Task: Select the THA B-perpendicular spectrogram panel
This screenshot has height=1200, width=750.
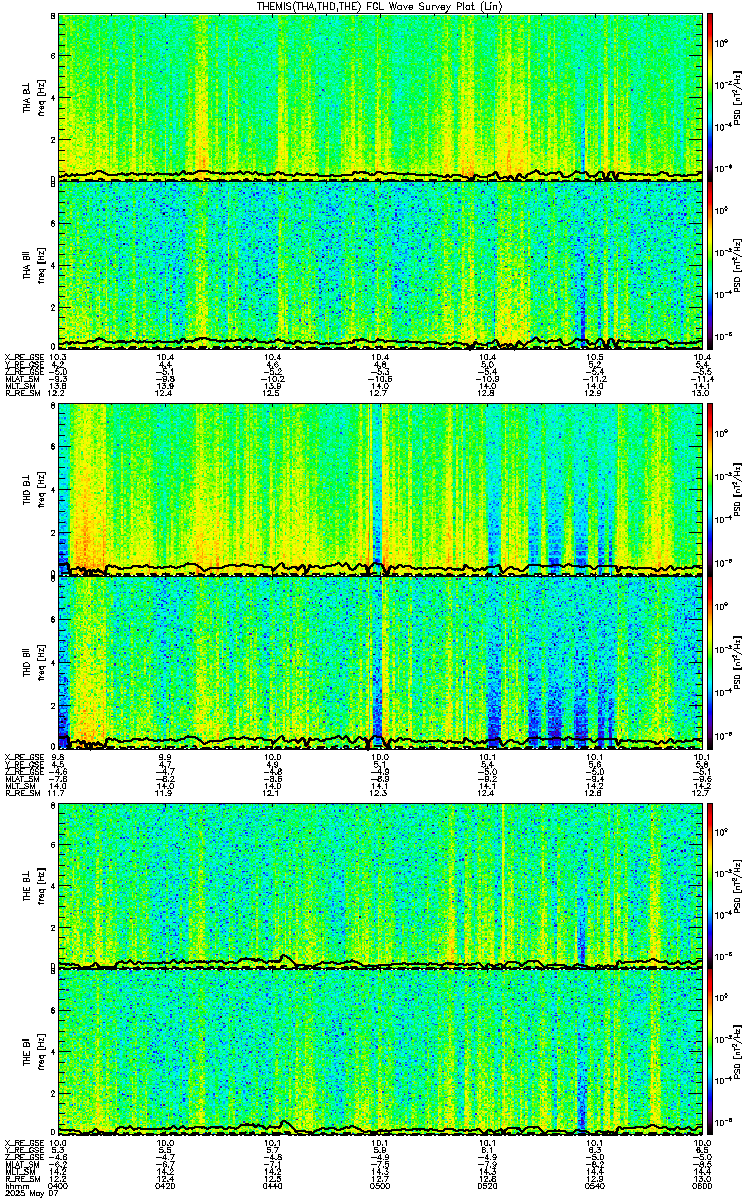Action: tap(380, 96)
